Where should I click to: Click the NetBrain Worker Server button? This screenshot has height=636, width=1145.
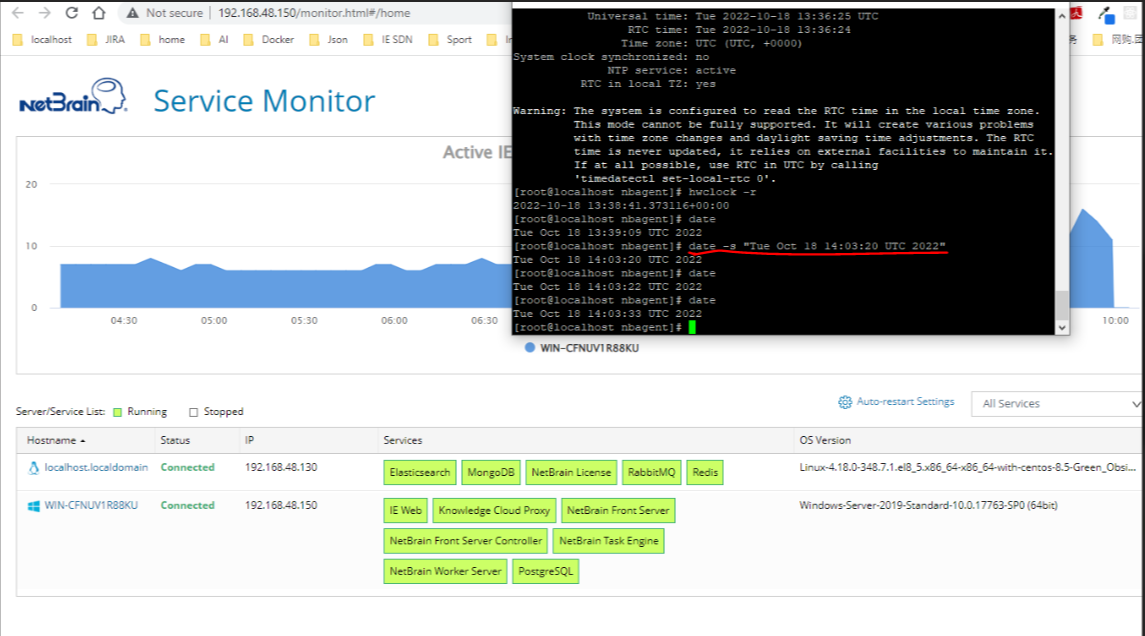pos(445,571)
